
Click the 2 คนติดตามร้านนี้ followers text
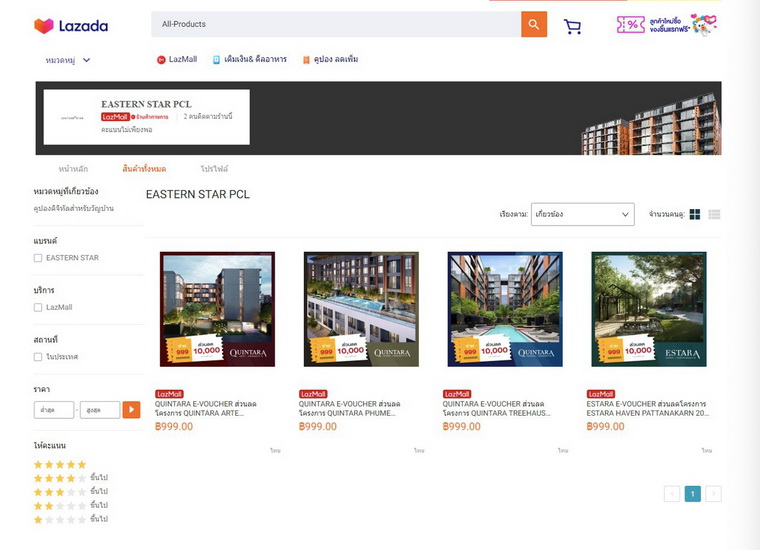click(x=208, y=117)
